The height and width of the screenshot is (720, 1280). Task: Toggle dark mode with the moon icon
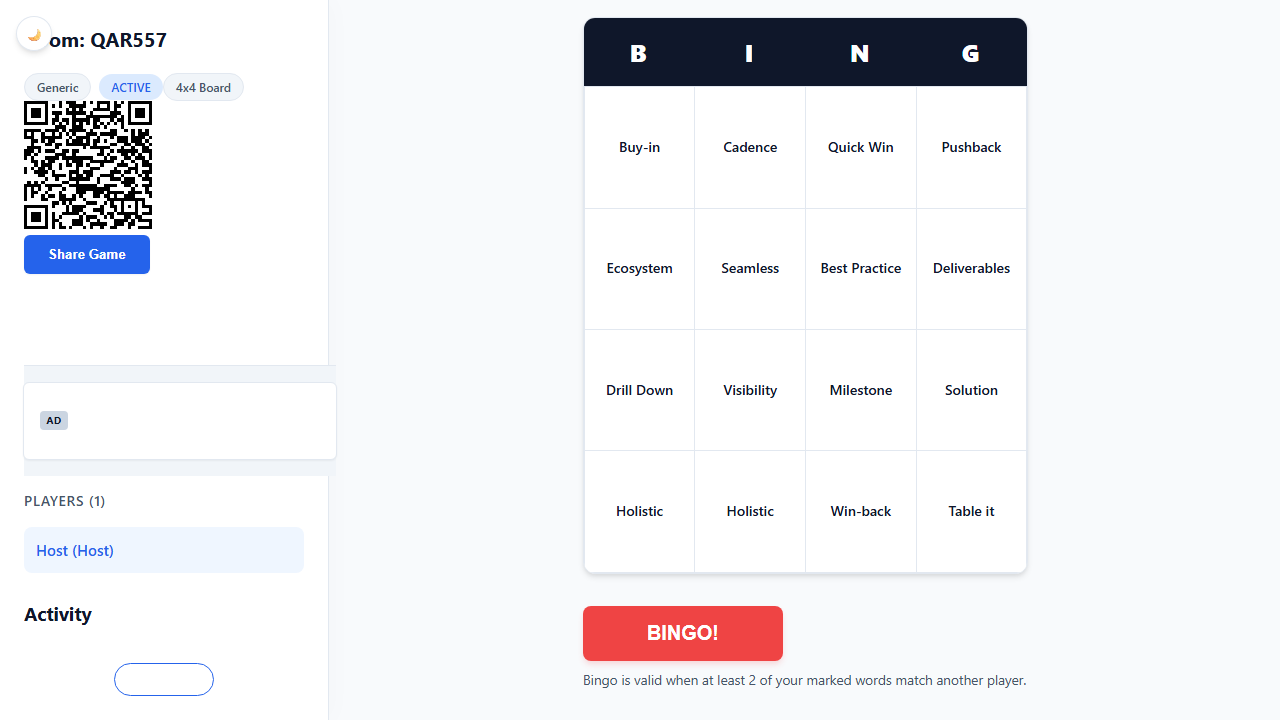pyautogui.click(x=34, y=33)
